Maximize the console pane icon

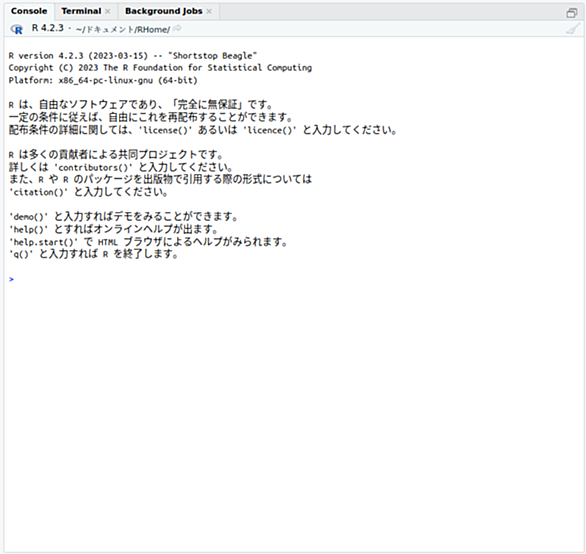[x=571, y=13]
